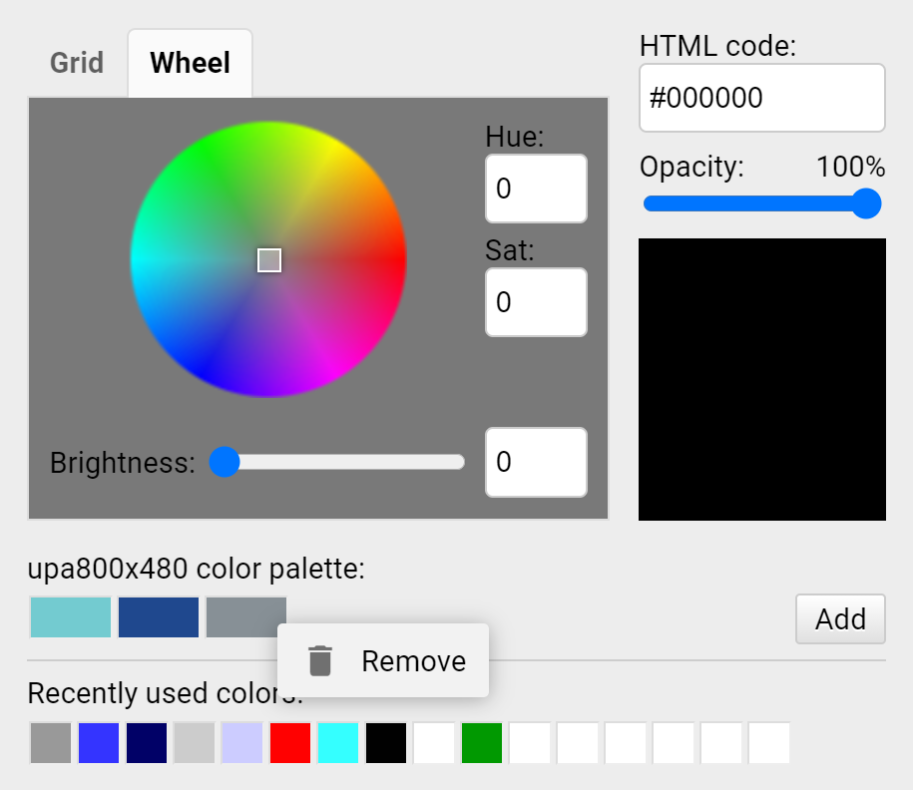The width and height of the screenshot is (913, 790).
Task: Choose the cyan recently used color
Action: click(x=338, y=743)
